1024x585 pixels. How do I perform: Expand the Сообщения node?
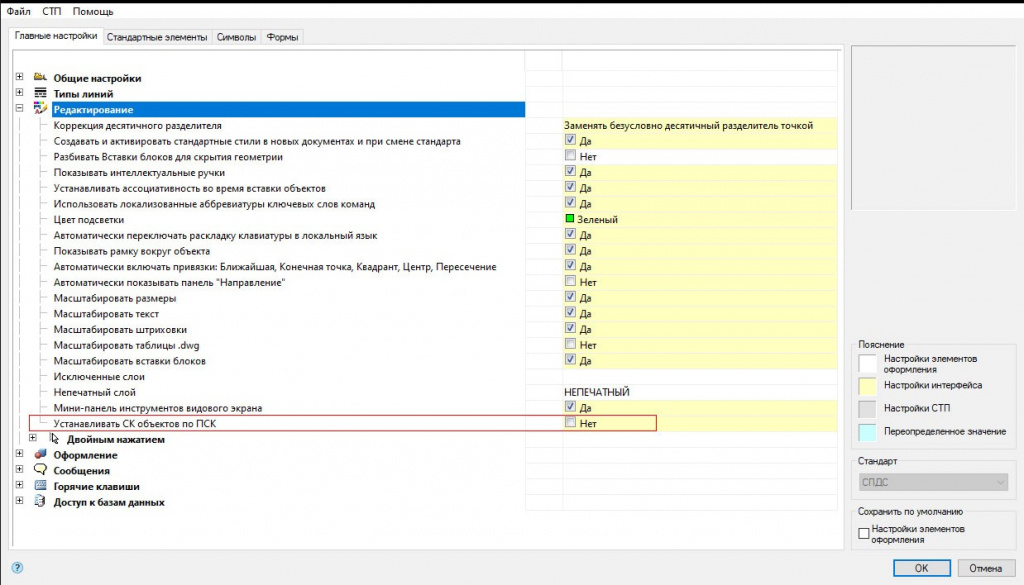pyautogui.click(x=20, y=469)
